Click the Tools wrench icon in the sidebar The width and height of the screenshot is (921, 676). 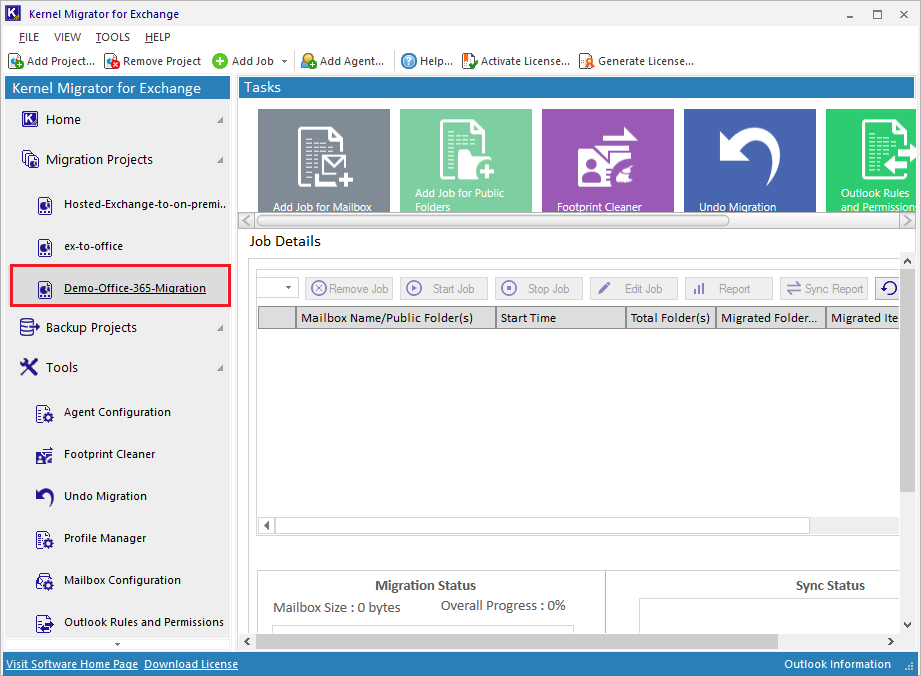(29, 367)
